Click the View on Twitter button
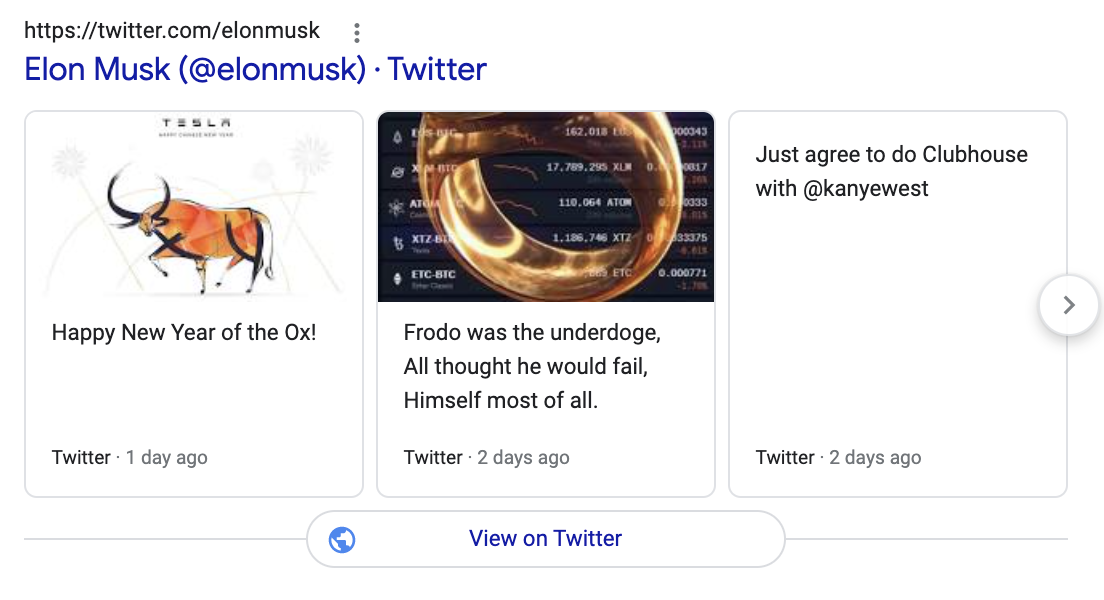The image size is (1104, 600). tap(546, 539)
